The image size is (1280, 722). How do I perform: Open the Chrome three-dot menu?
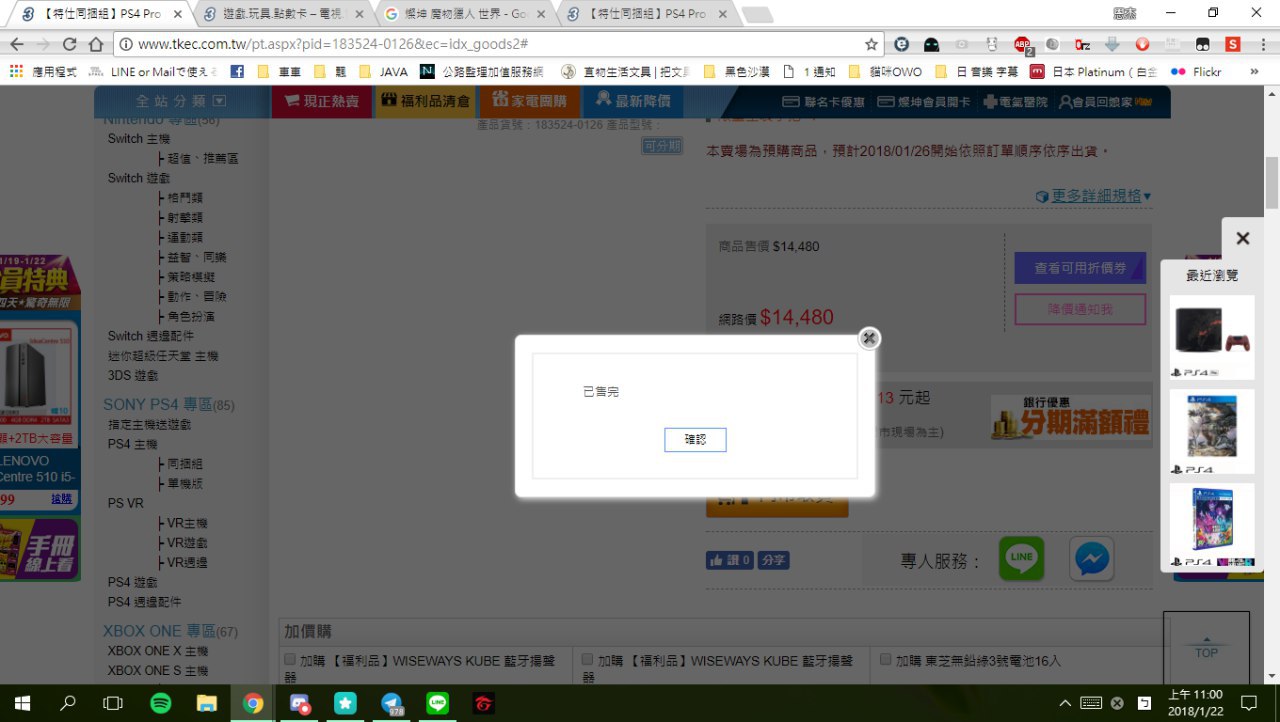pyautogui.click(x=1262, y=44)
